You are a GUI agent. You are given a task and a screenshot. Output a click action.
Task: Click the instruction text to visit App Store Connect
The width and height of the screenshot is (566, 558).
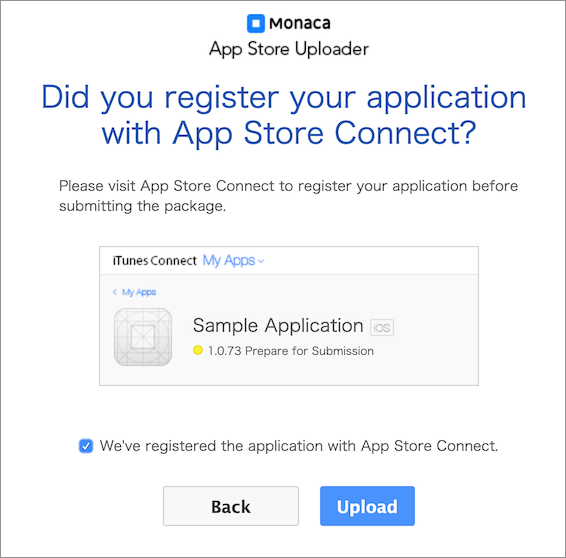pyautogui.click(x=288, y=196)
